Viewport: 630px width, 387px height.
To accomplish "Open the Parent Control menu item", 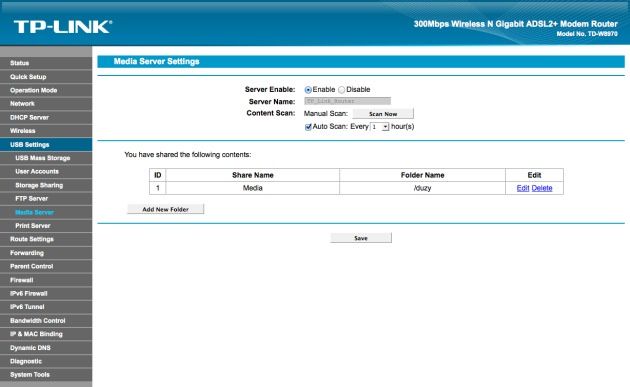I will coord(46,266).
